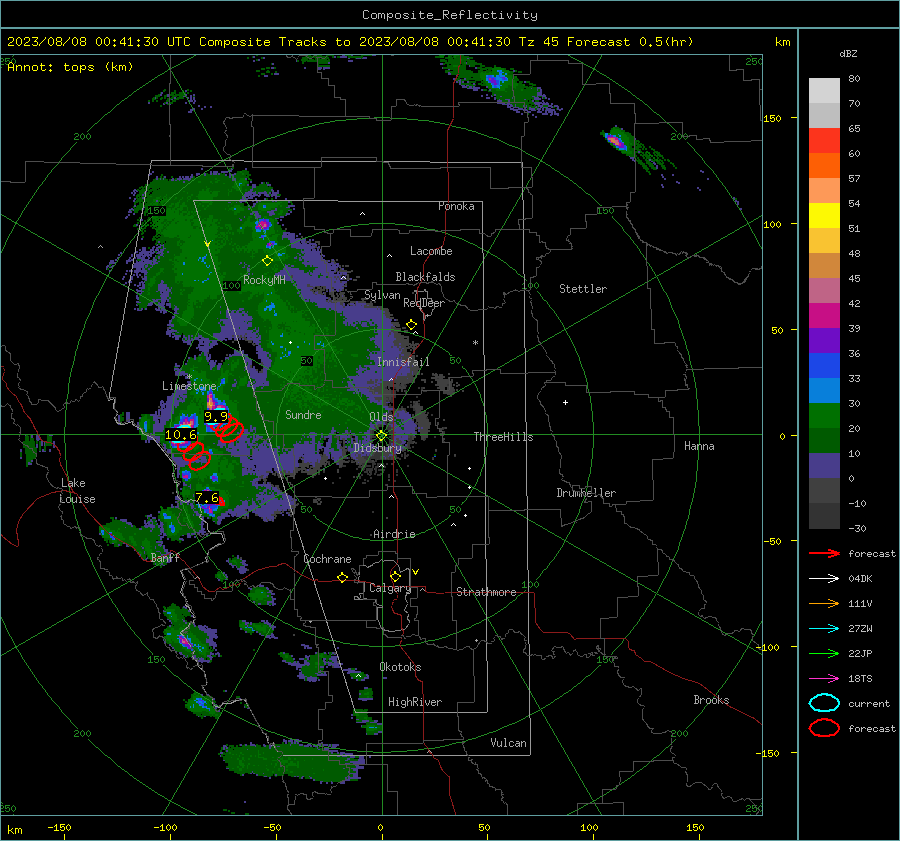Click the Lake Louise label

click(x=77, y=491)
